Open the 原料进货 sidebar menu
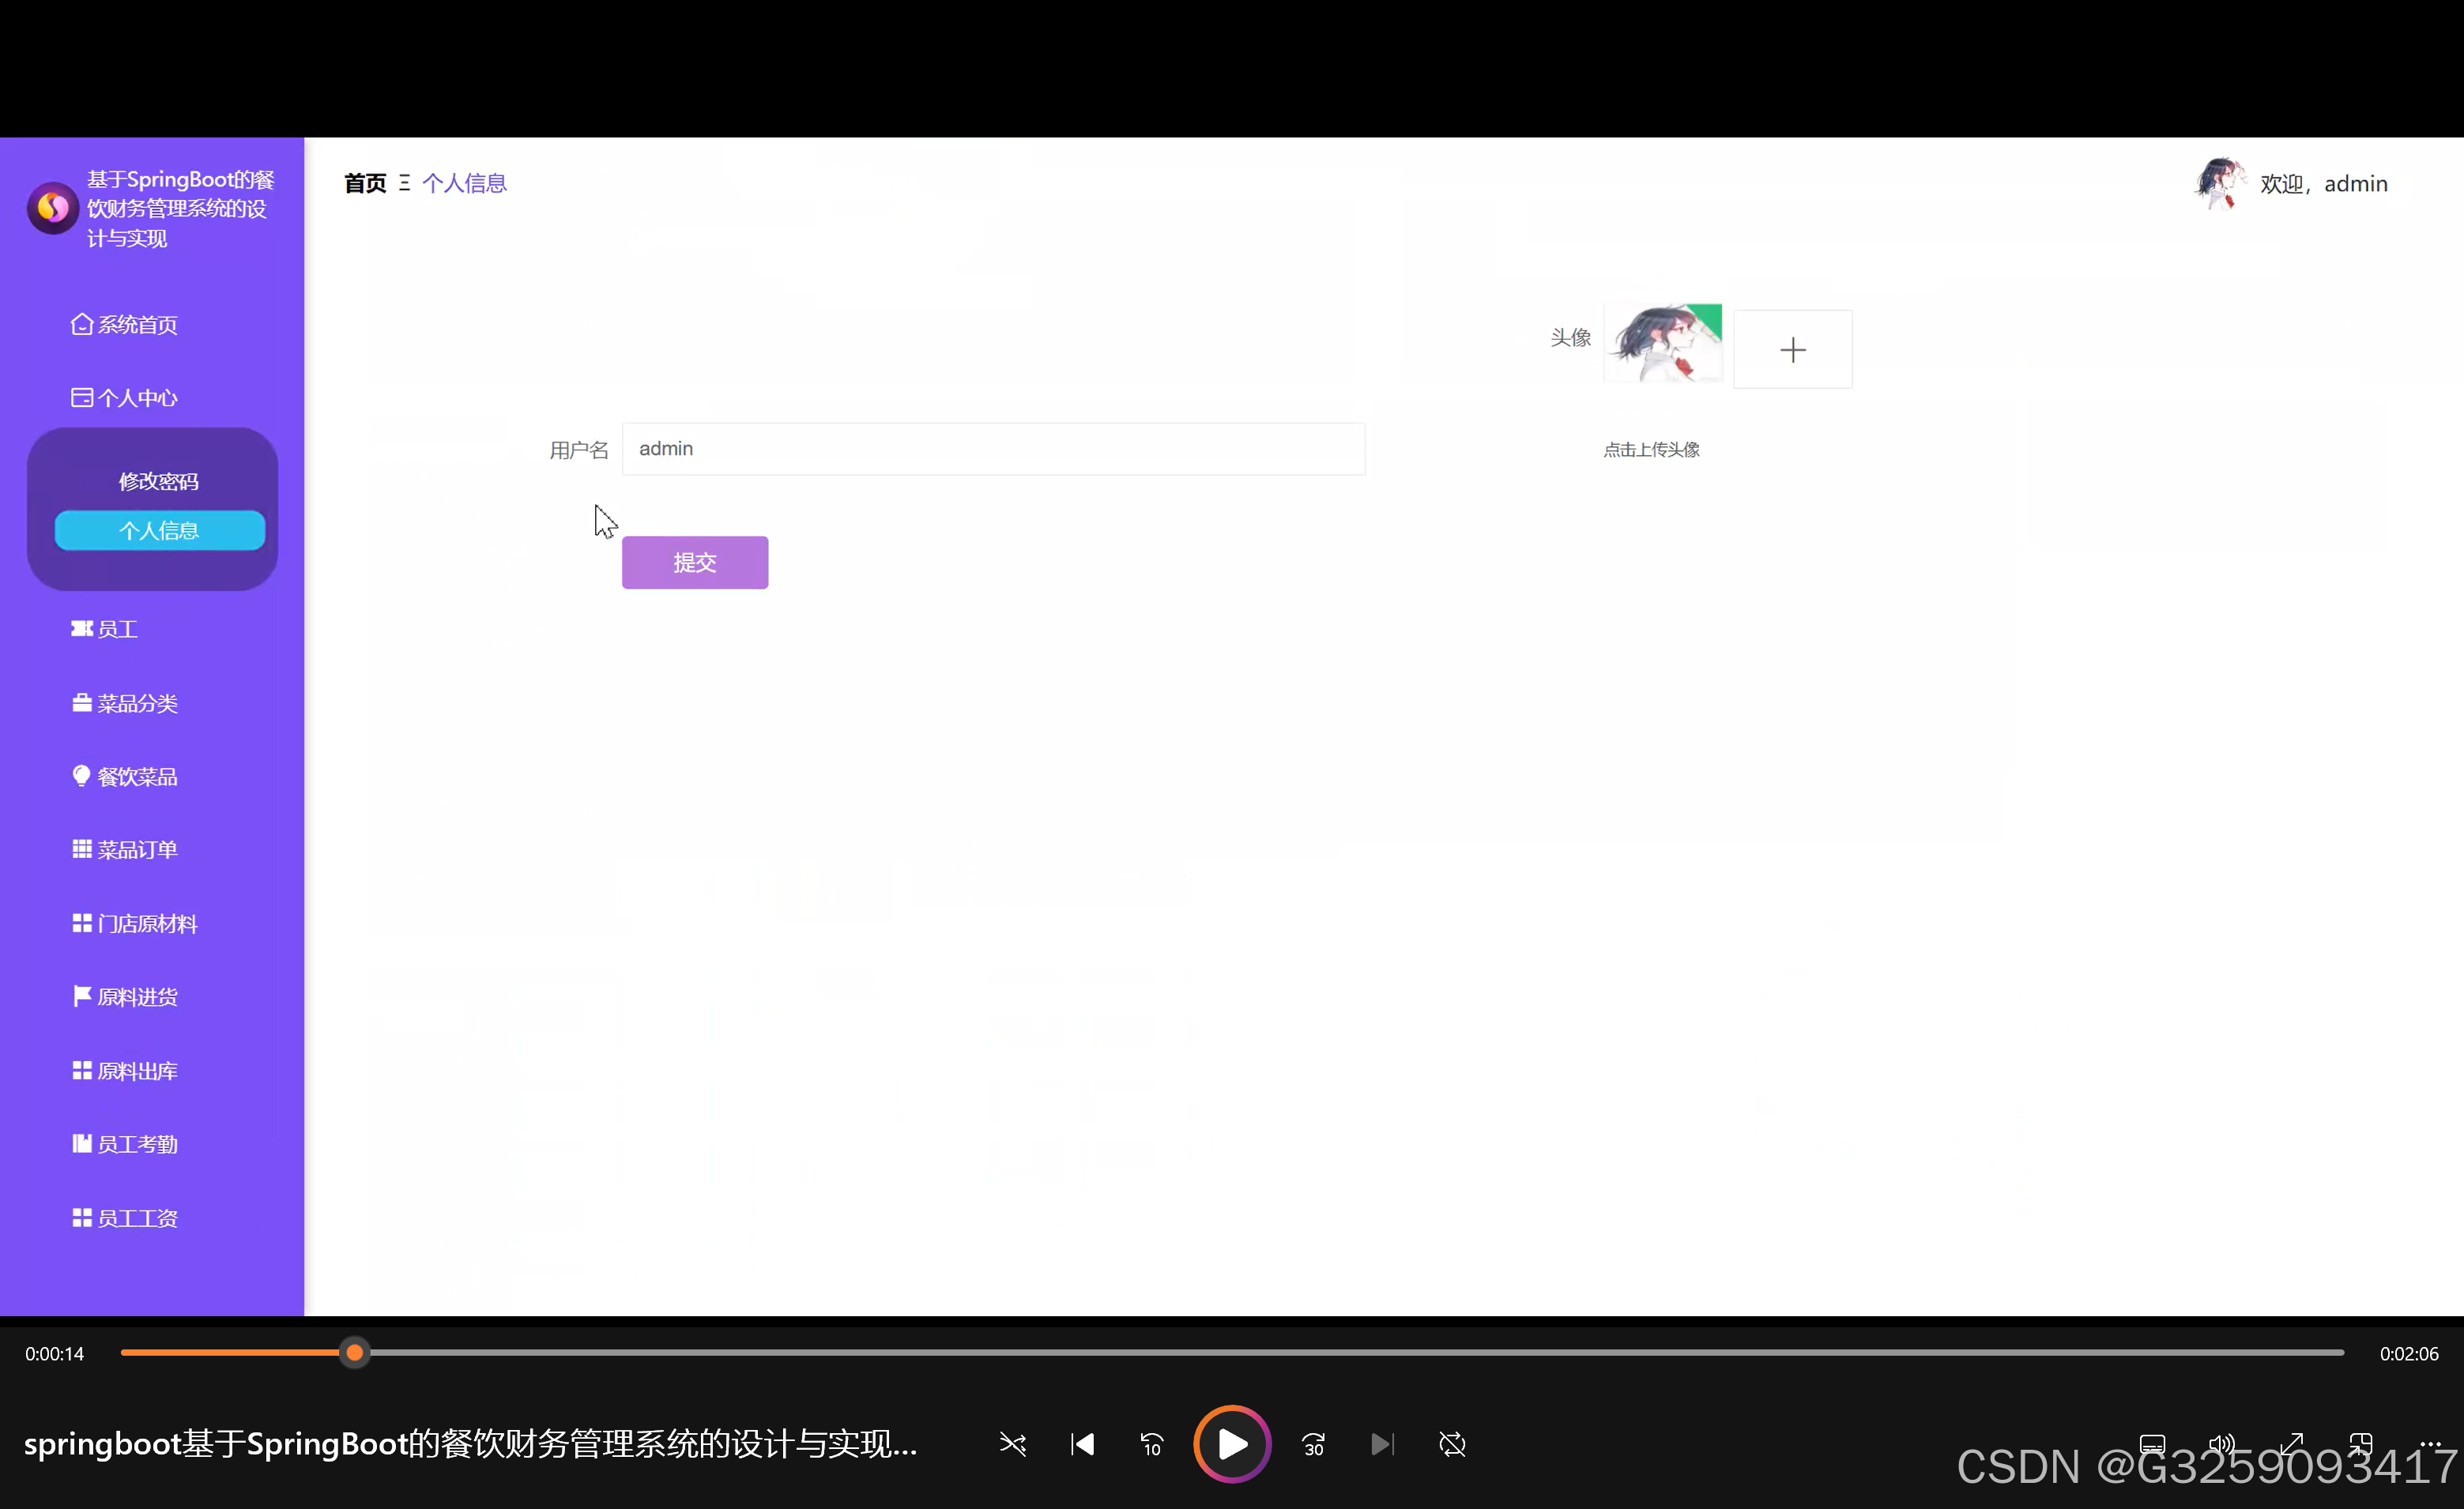The height and width of the screenshot is (1509, 2464). pyautogui.click(x=124, y=996)
